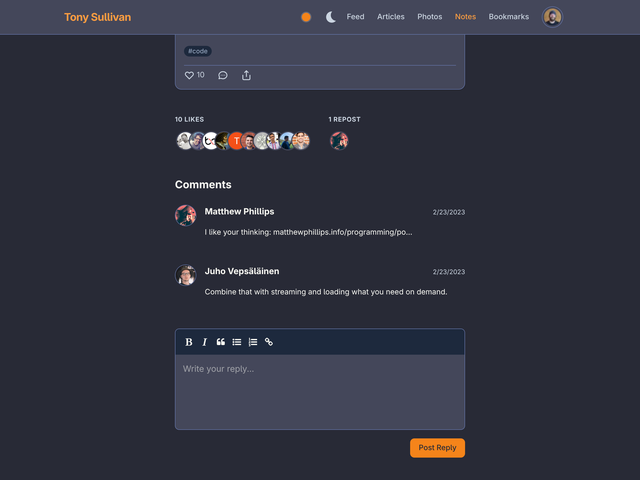Click the Post Reply button

437,448
